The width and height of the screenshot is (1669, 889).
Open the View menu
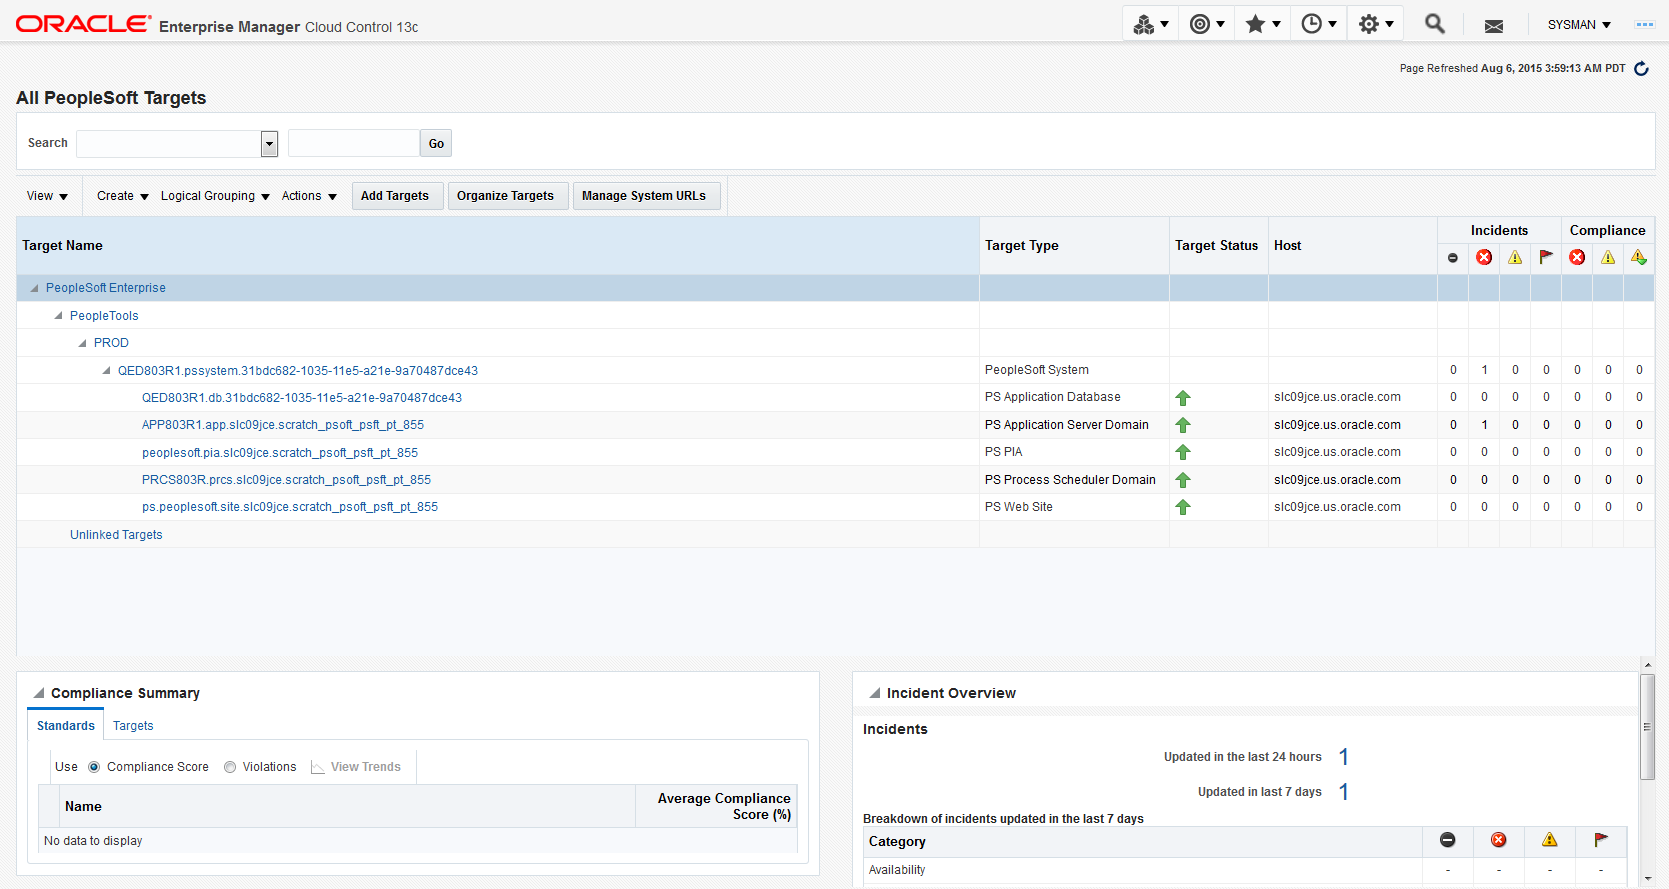[47, 196]
